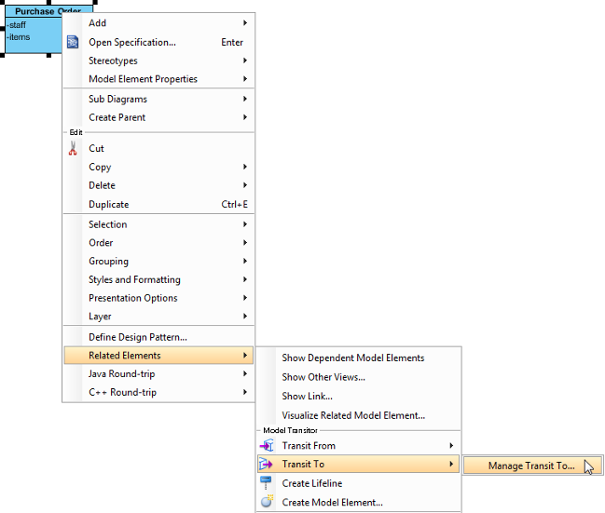Viewport: 605px width, 513px height.
Task: Choose Show Other Views... entry
Action: pos(359,377)
